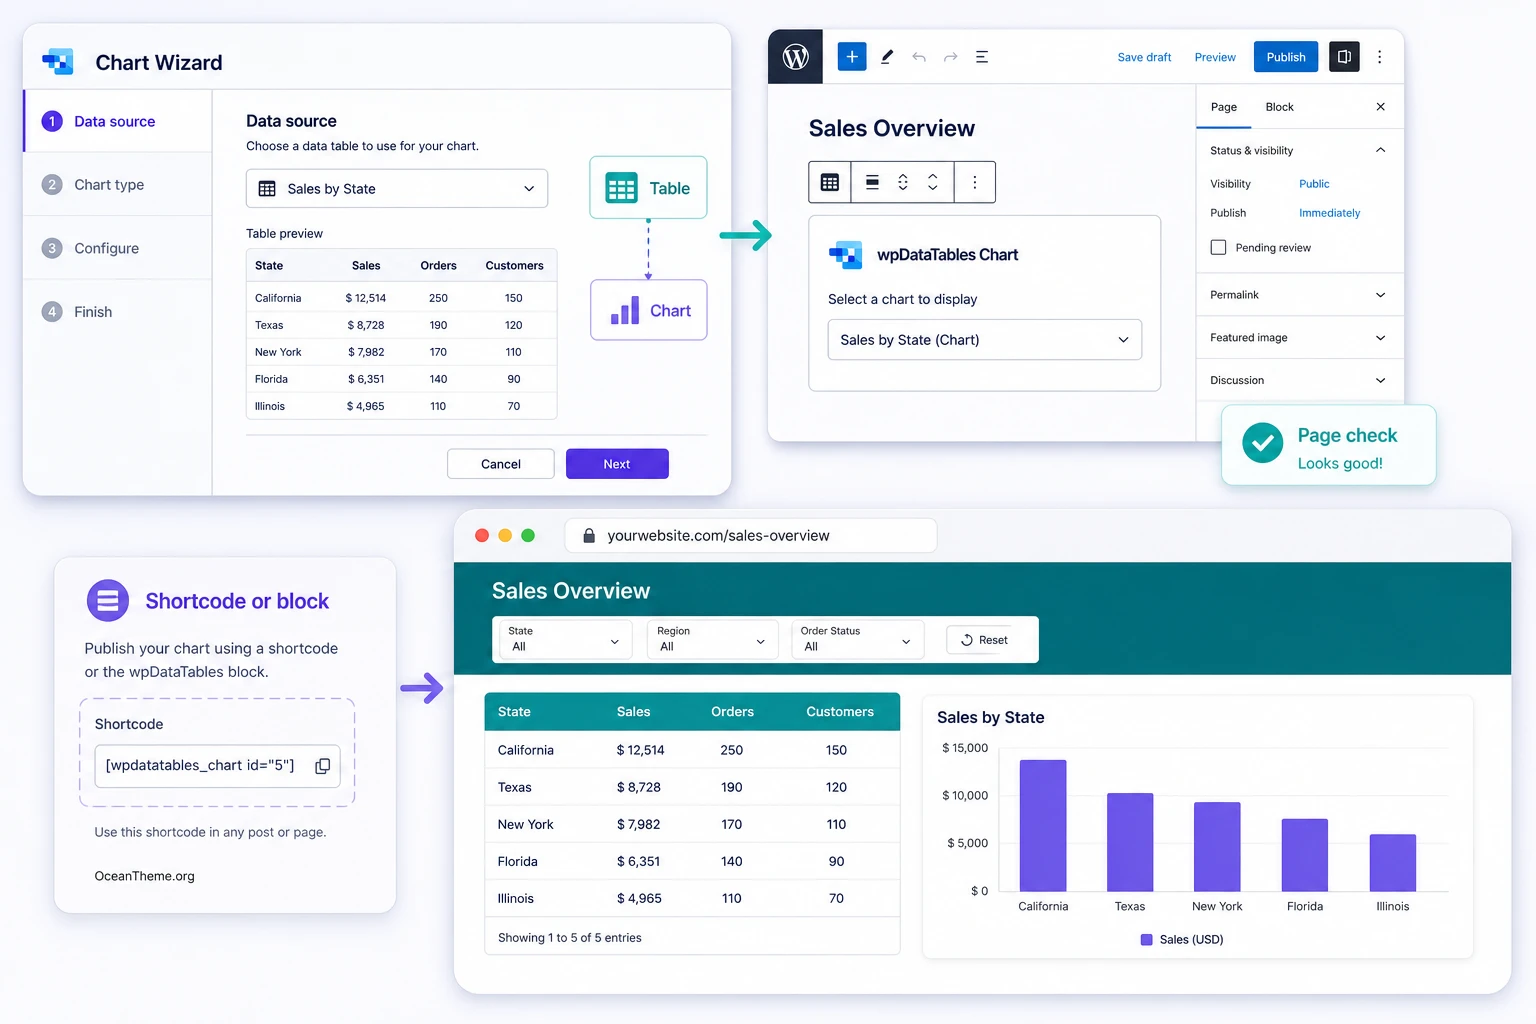Viewport: 1536px width, 1024px height.
Task: Open the Order Status filter dropdown
Action: [x=857, y=640]
